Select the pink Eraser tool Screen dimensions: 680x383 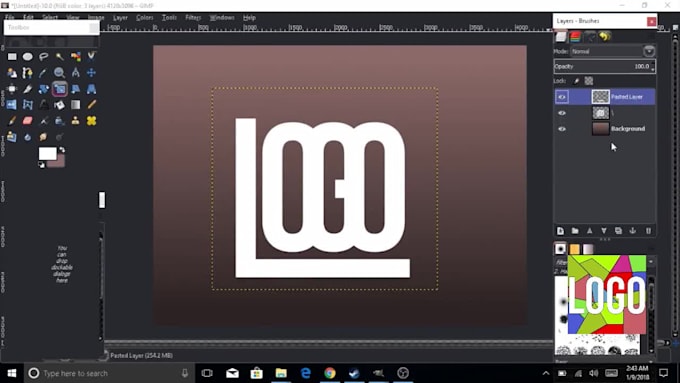(x=27, y=121)
